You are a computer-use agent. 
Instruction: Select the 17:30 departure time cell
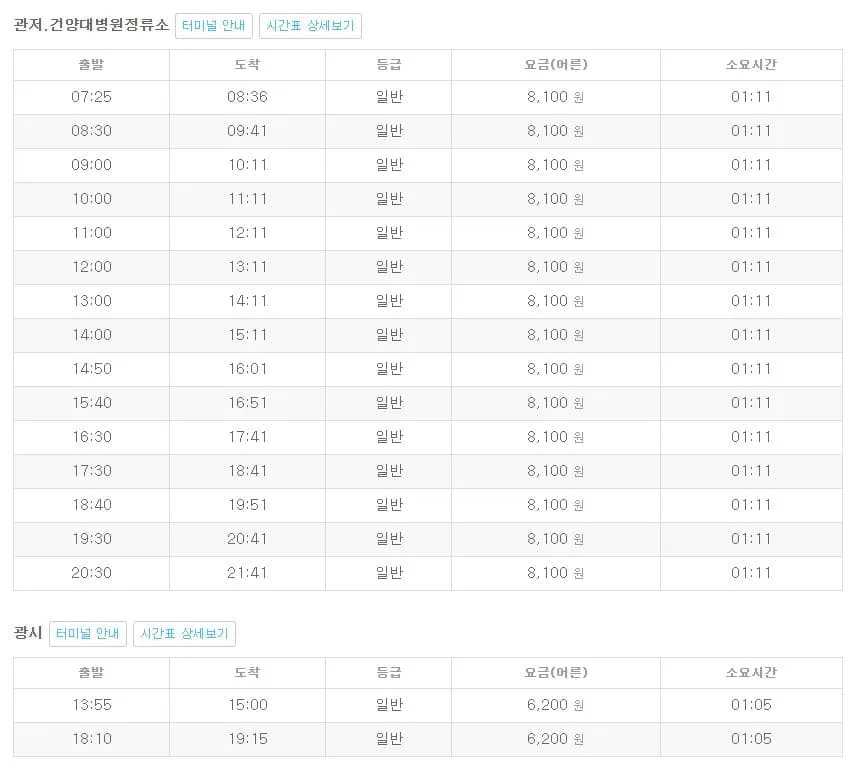91,471
